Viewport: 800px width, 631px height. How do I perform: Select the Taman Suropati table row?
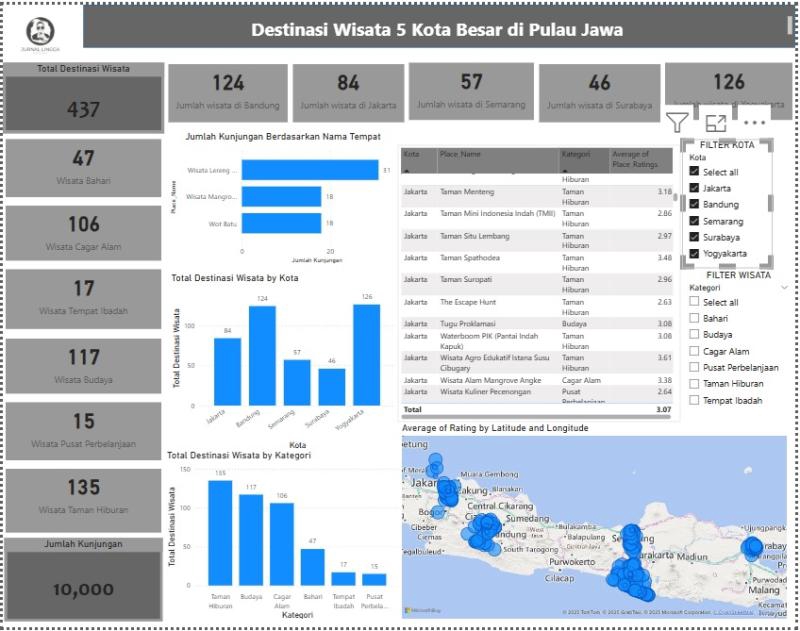point(537,284)
